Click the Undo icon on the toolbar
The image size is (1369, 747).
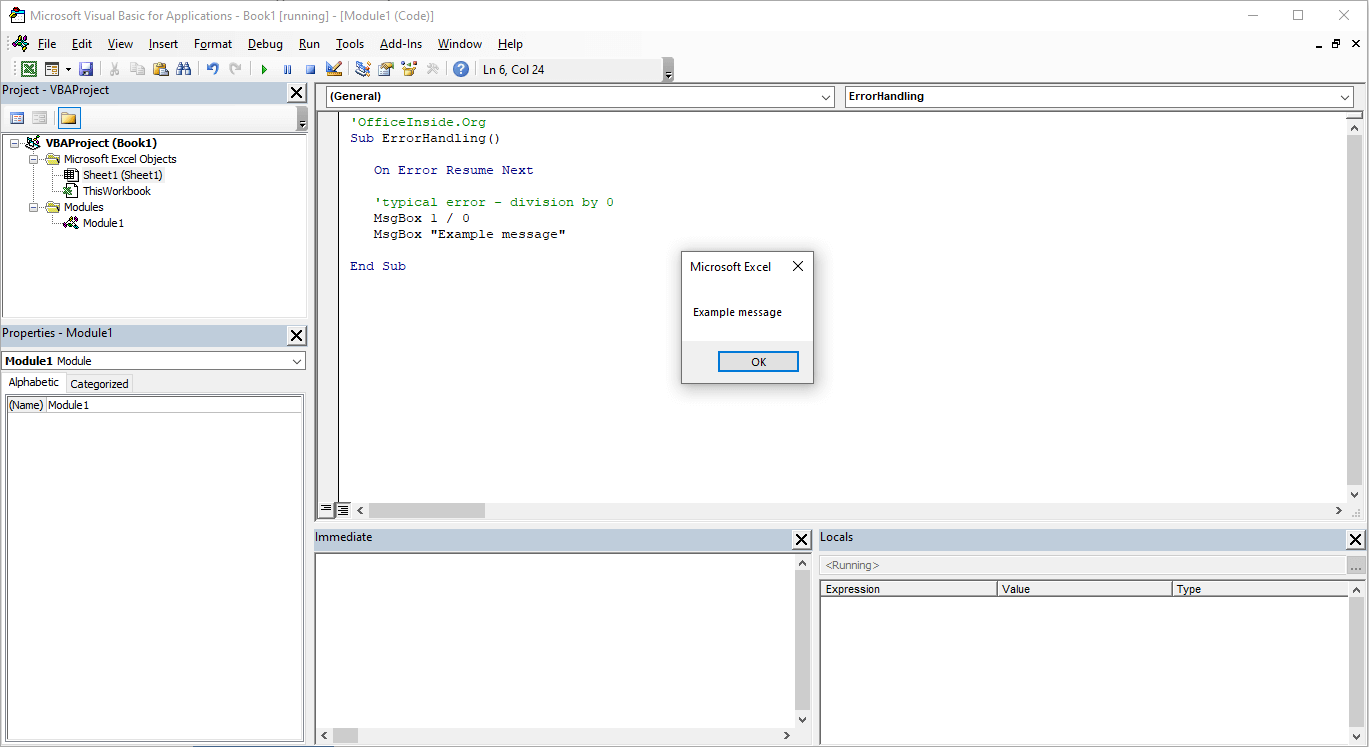pos(212,68)
